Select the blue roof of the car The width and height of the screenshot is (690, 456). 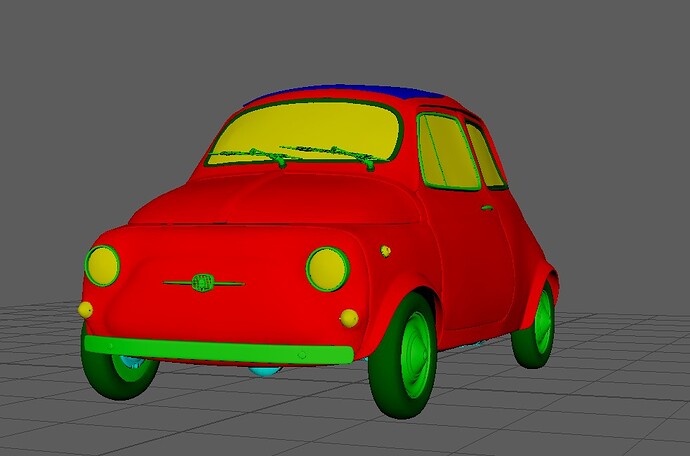[x=340, y=92]
